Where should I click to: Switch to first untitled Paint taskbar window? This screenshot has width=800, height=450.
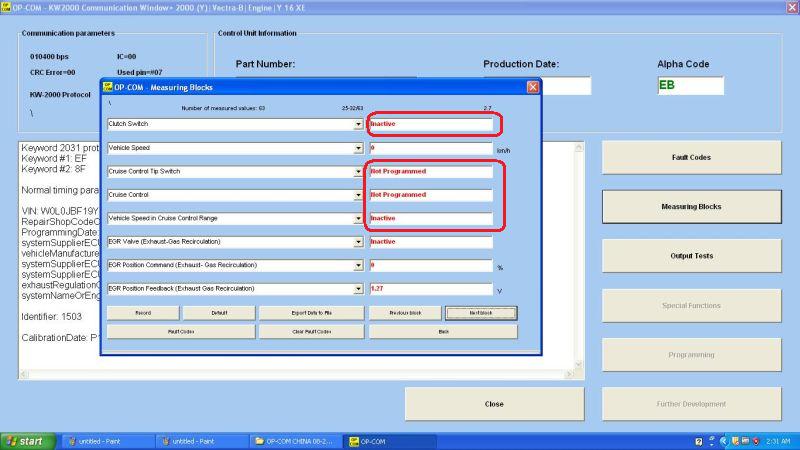coord(105,441)
